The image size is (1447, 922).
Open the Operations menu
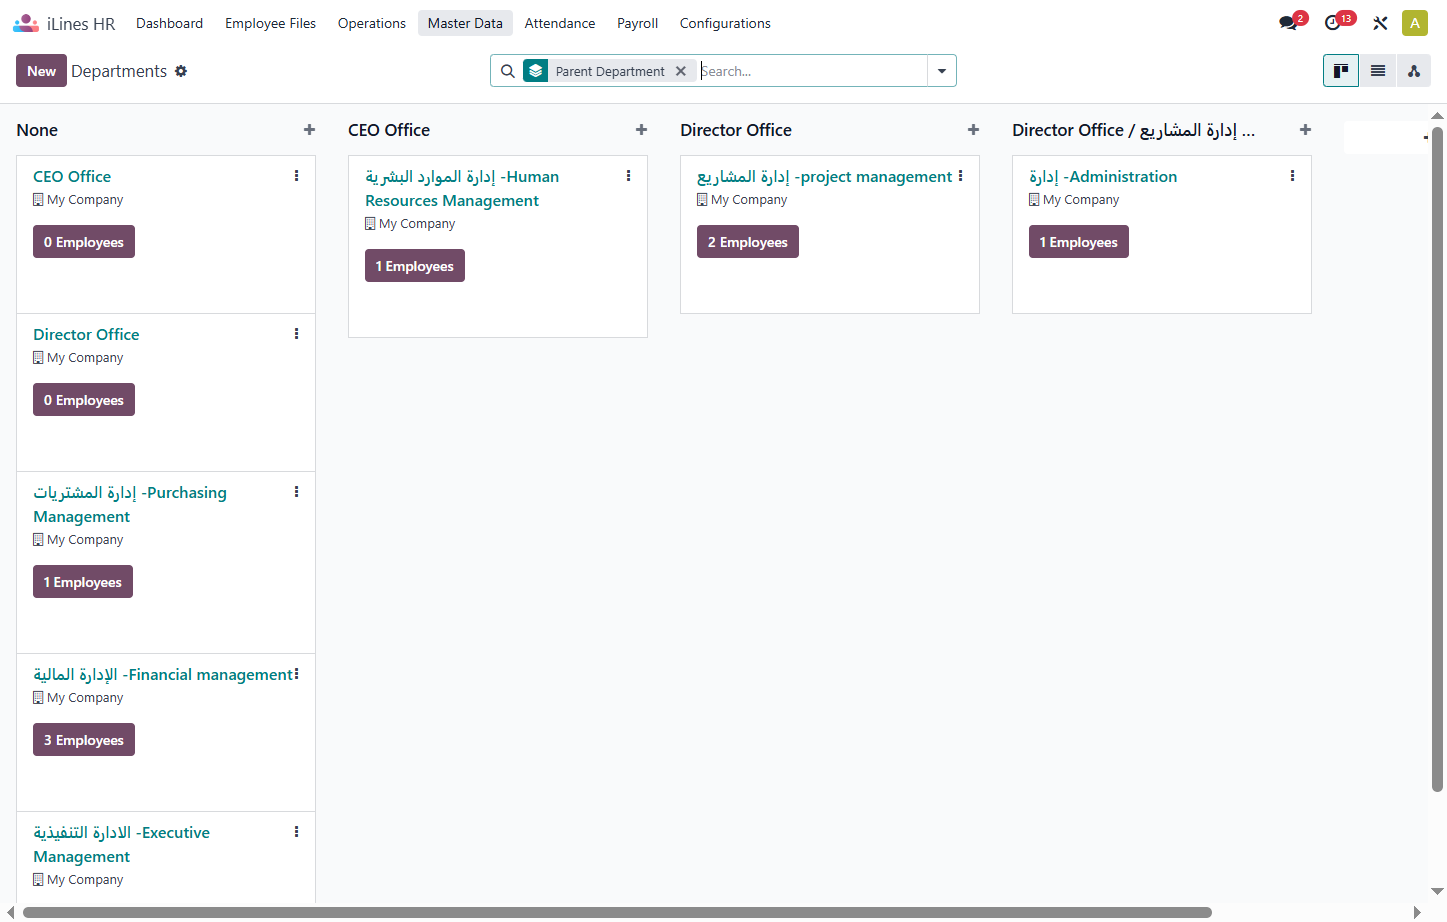tap(372, 23)
